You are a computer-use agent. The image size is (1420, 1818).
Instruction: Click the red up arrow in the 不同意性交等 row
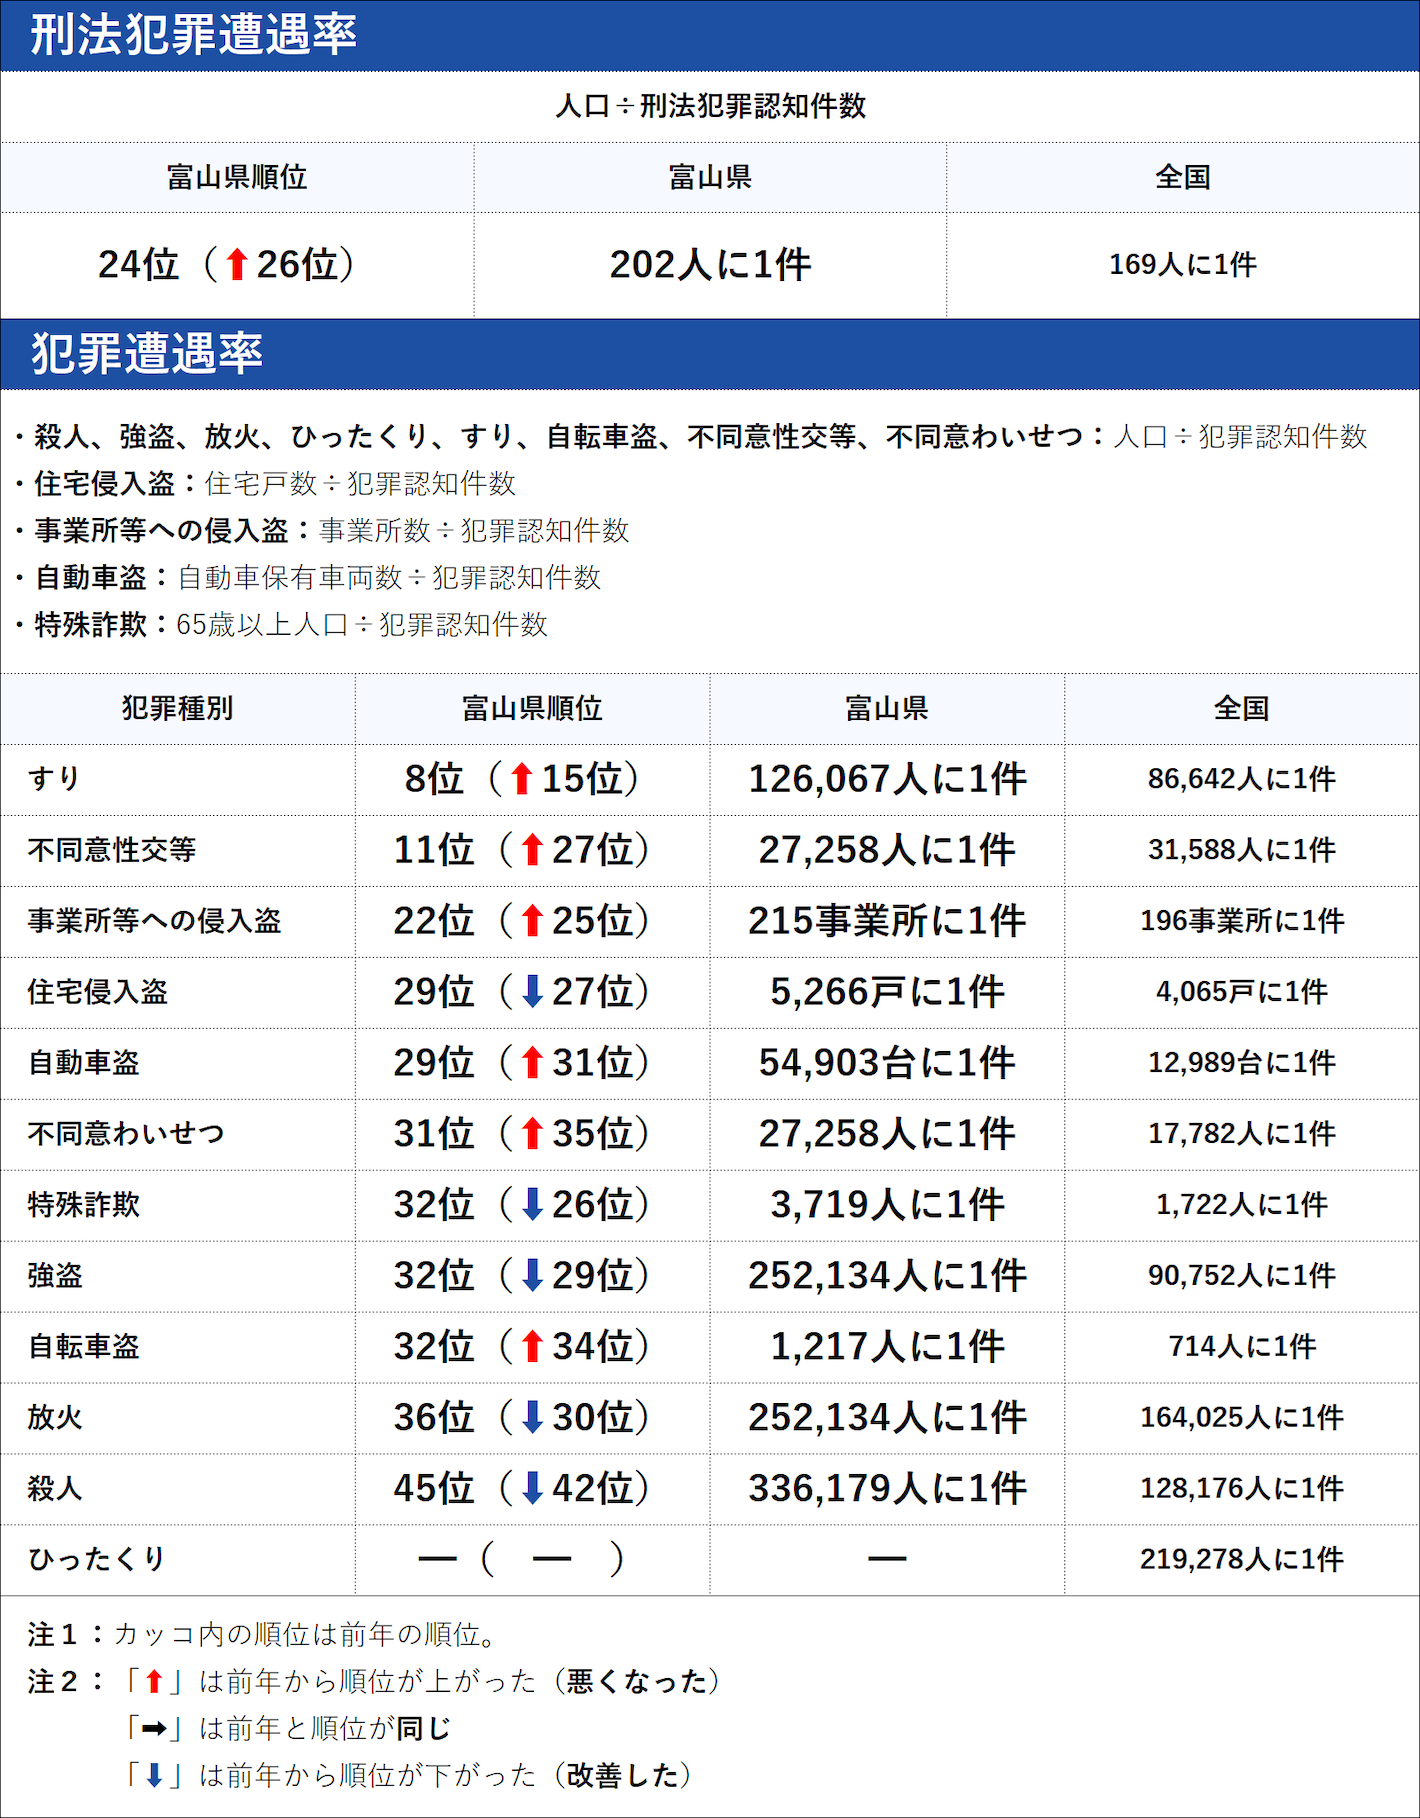[533, 850]
